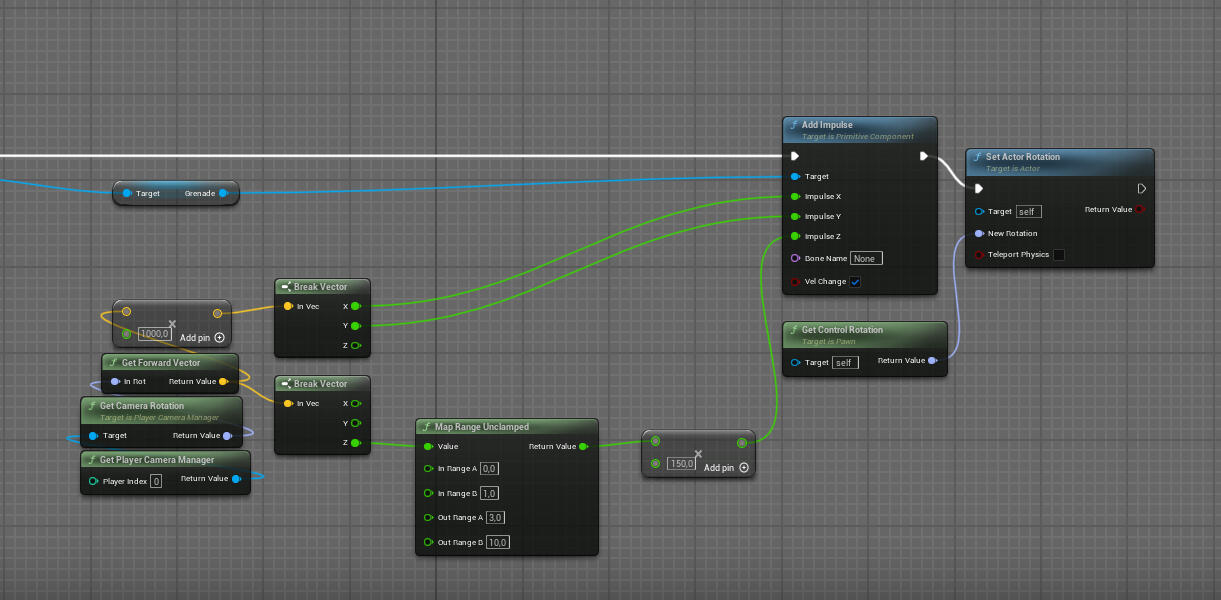Click Get Player Camera Manager's Return Value pin

[x=236, y=479]
